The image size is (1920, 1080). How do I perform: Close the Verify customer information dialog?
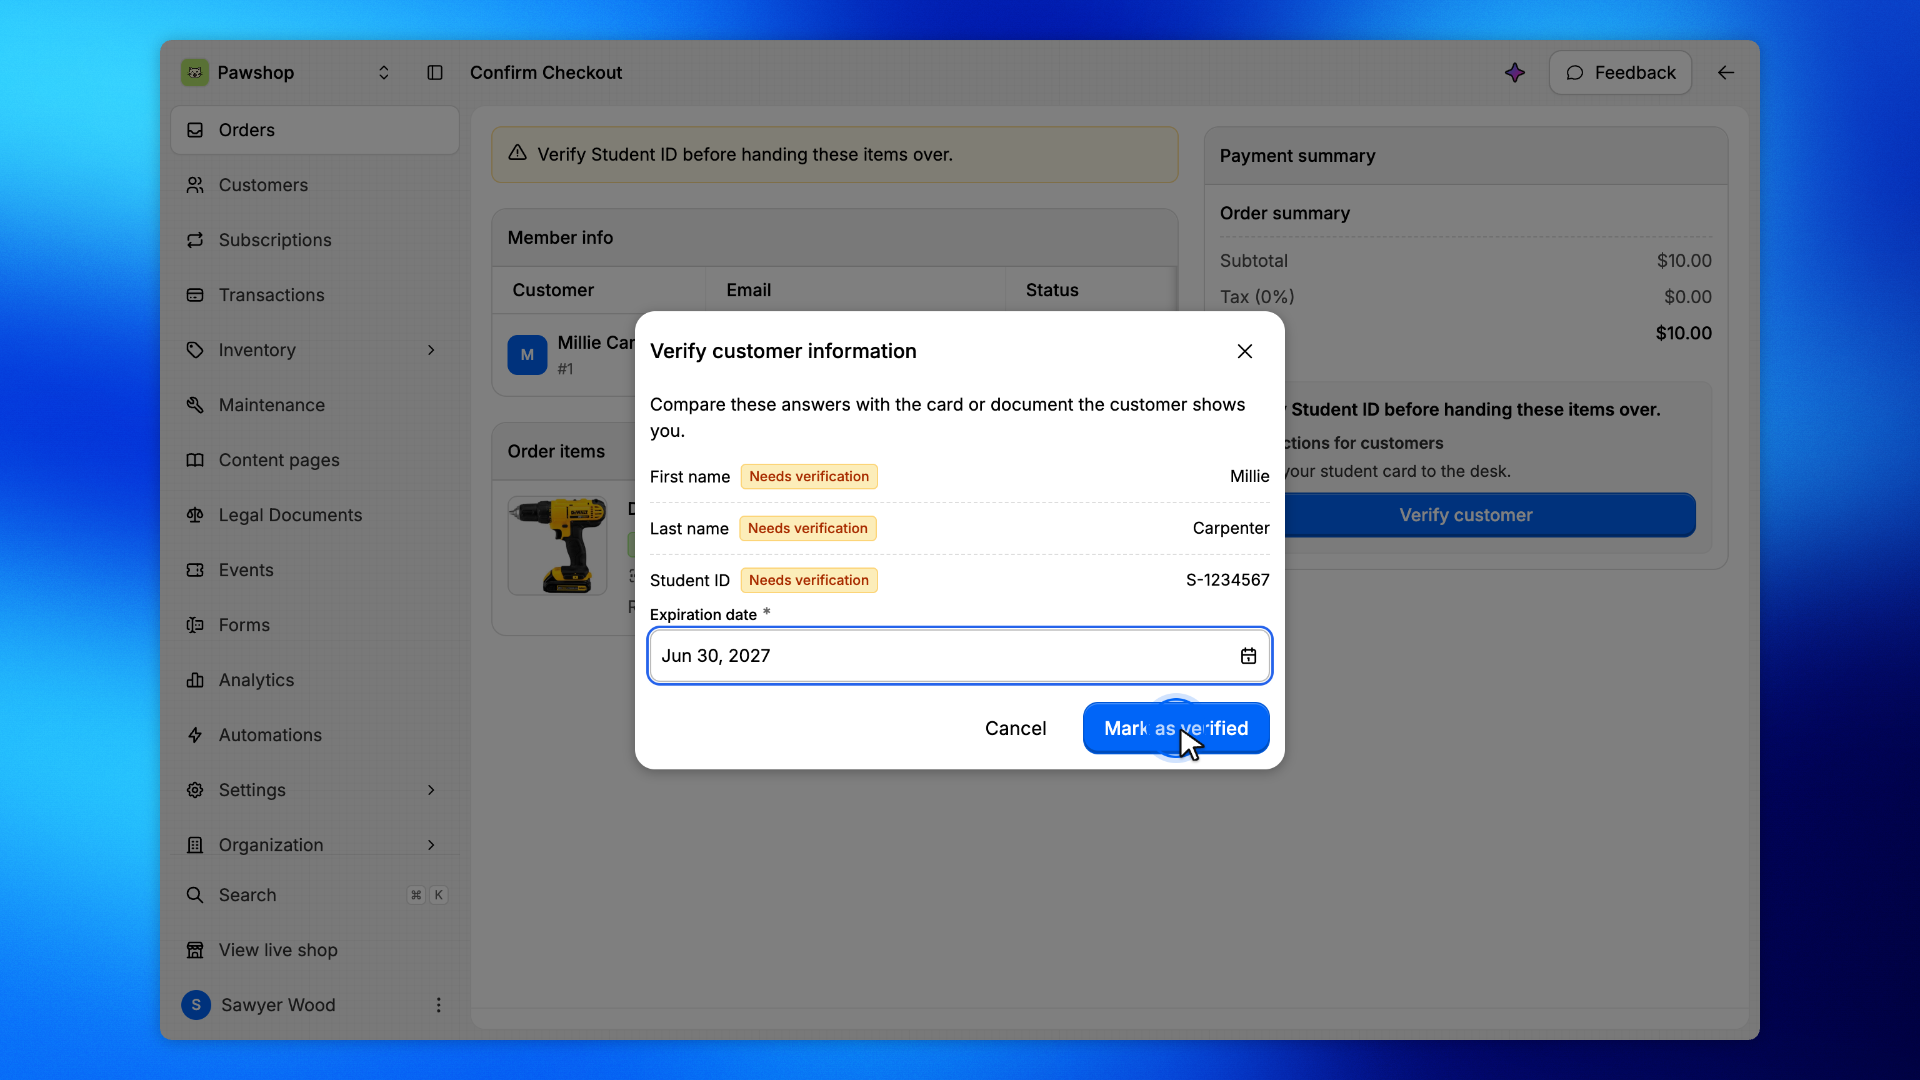pyautogui.click(x=1244, y=351)
